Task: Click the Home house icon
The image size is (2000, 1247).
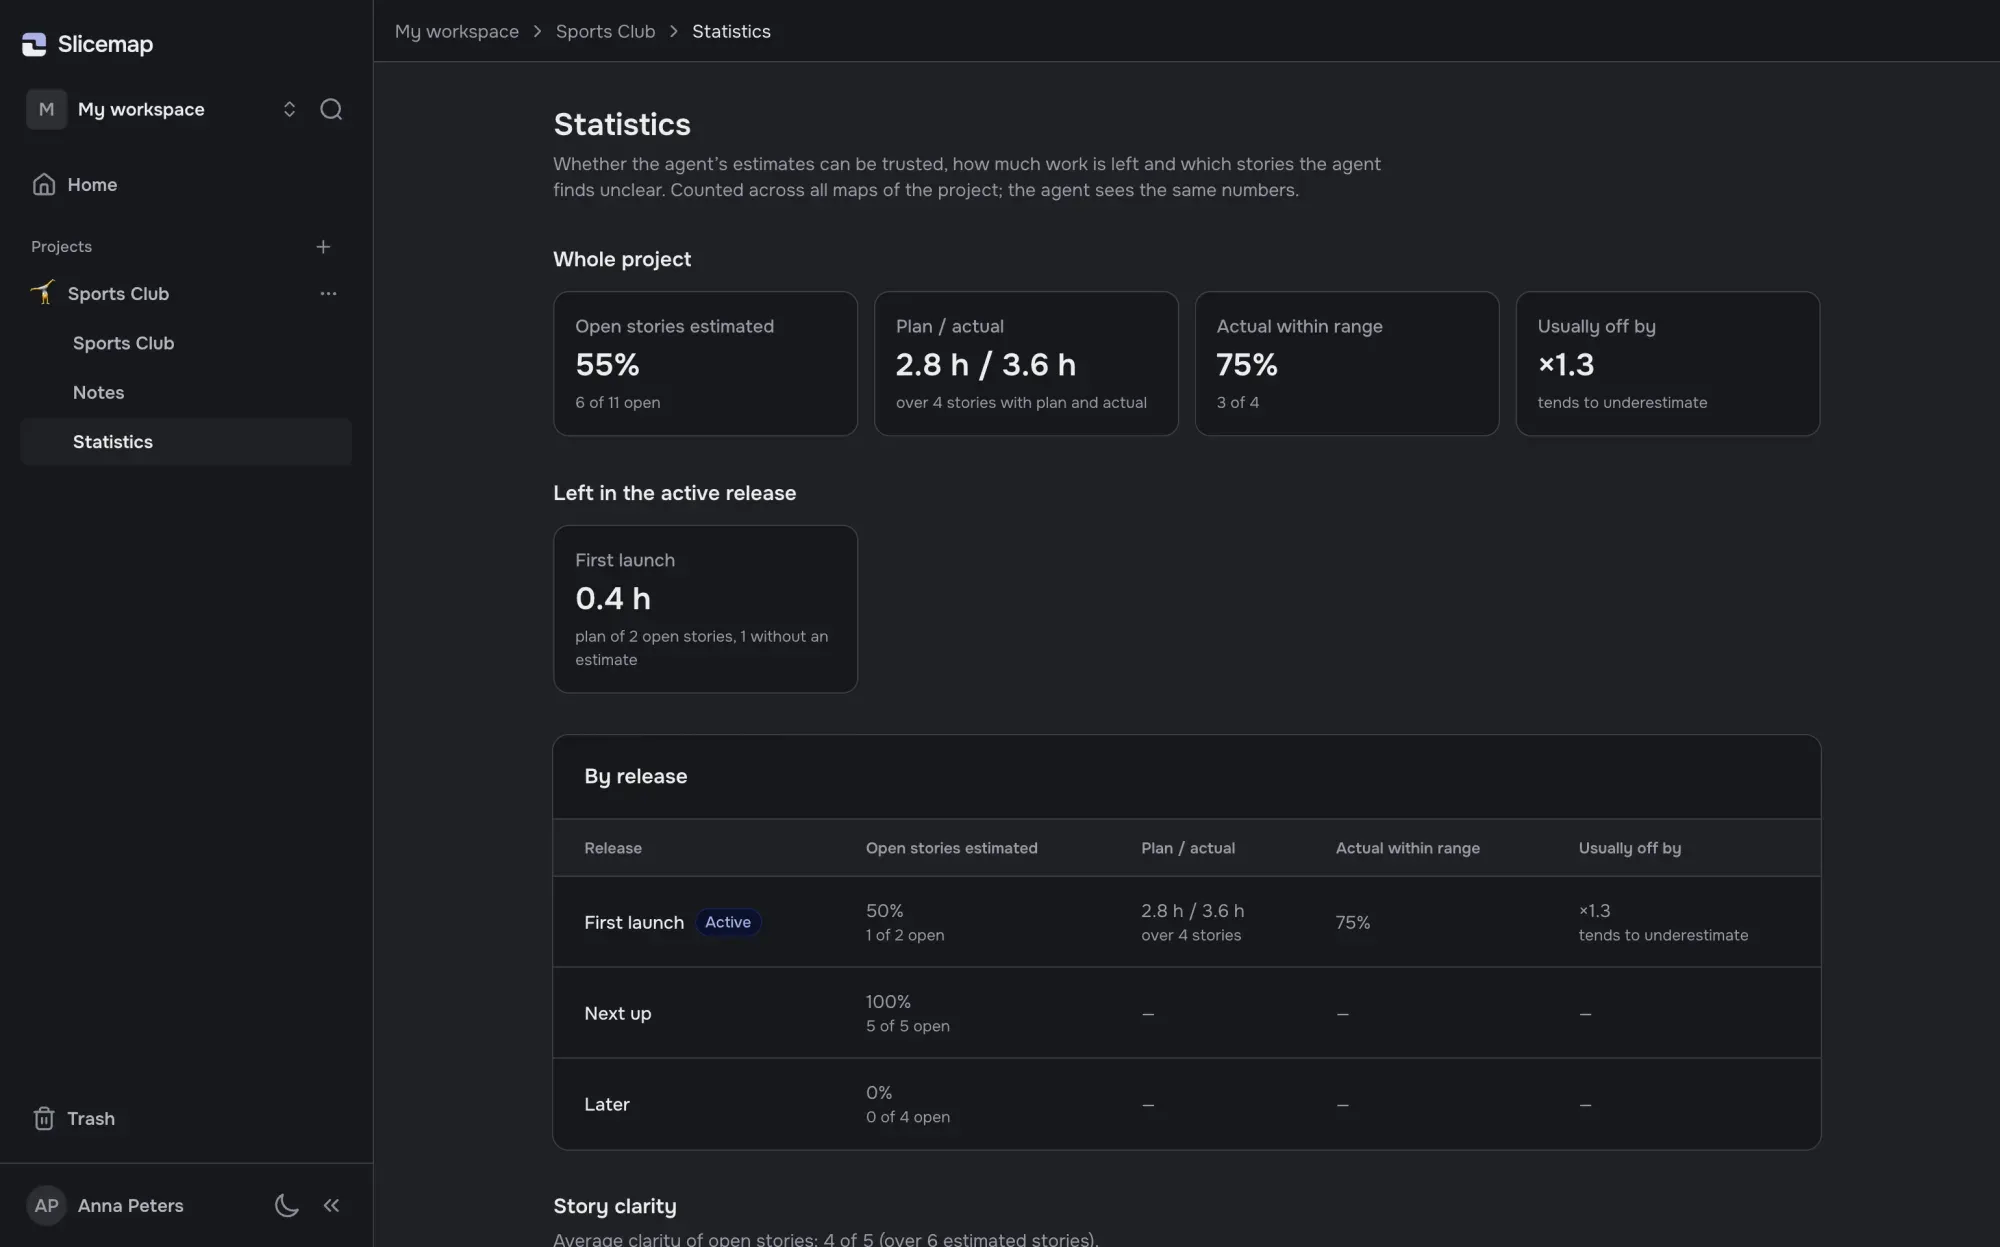Action: click(x=44, y=185)
